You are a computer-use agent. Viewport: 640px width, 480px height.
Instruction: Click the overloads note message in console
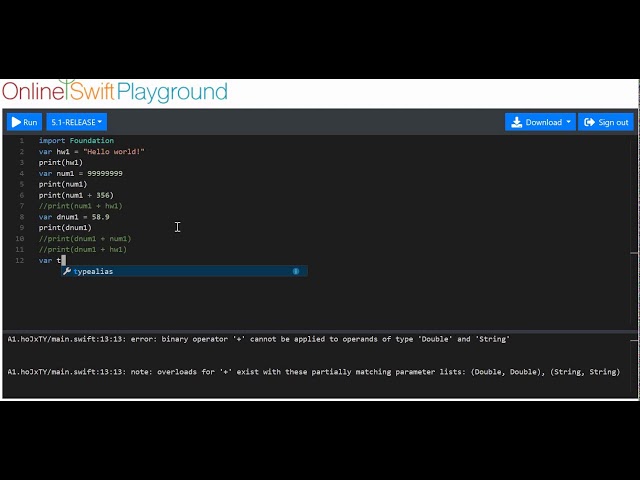[x=313, y=372]
